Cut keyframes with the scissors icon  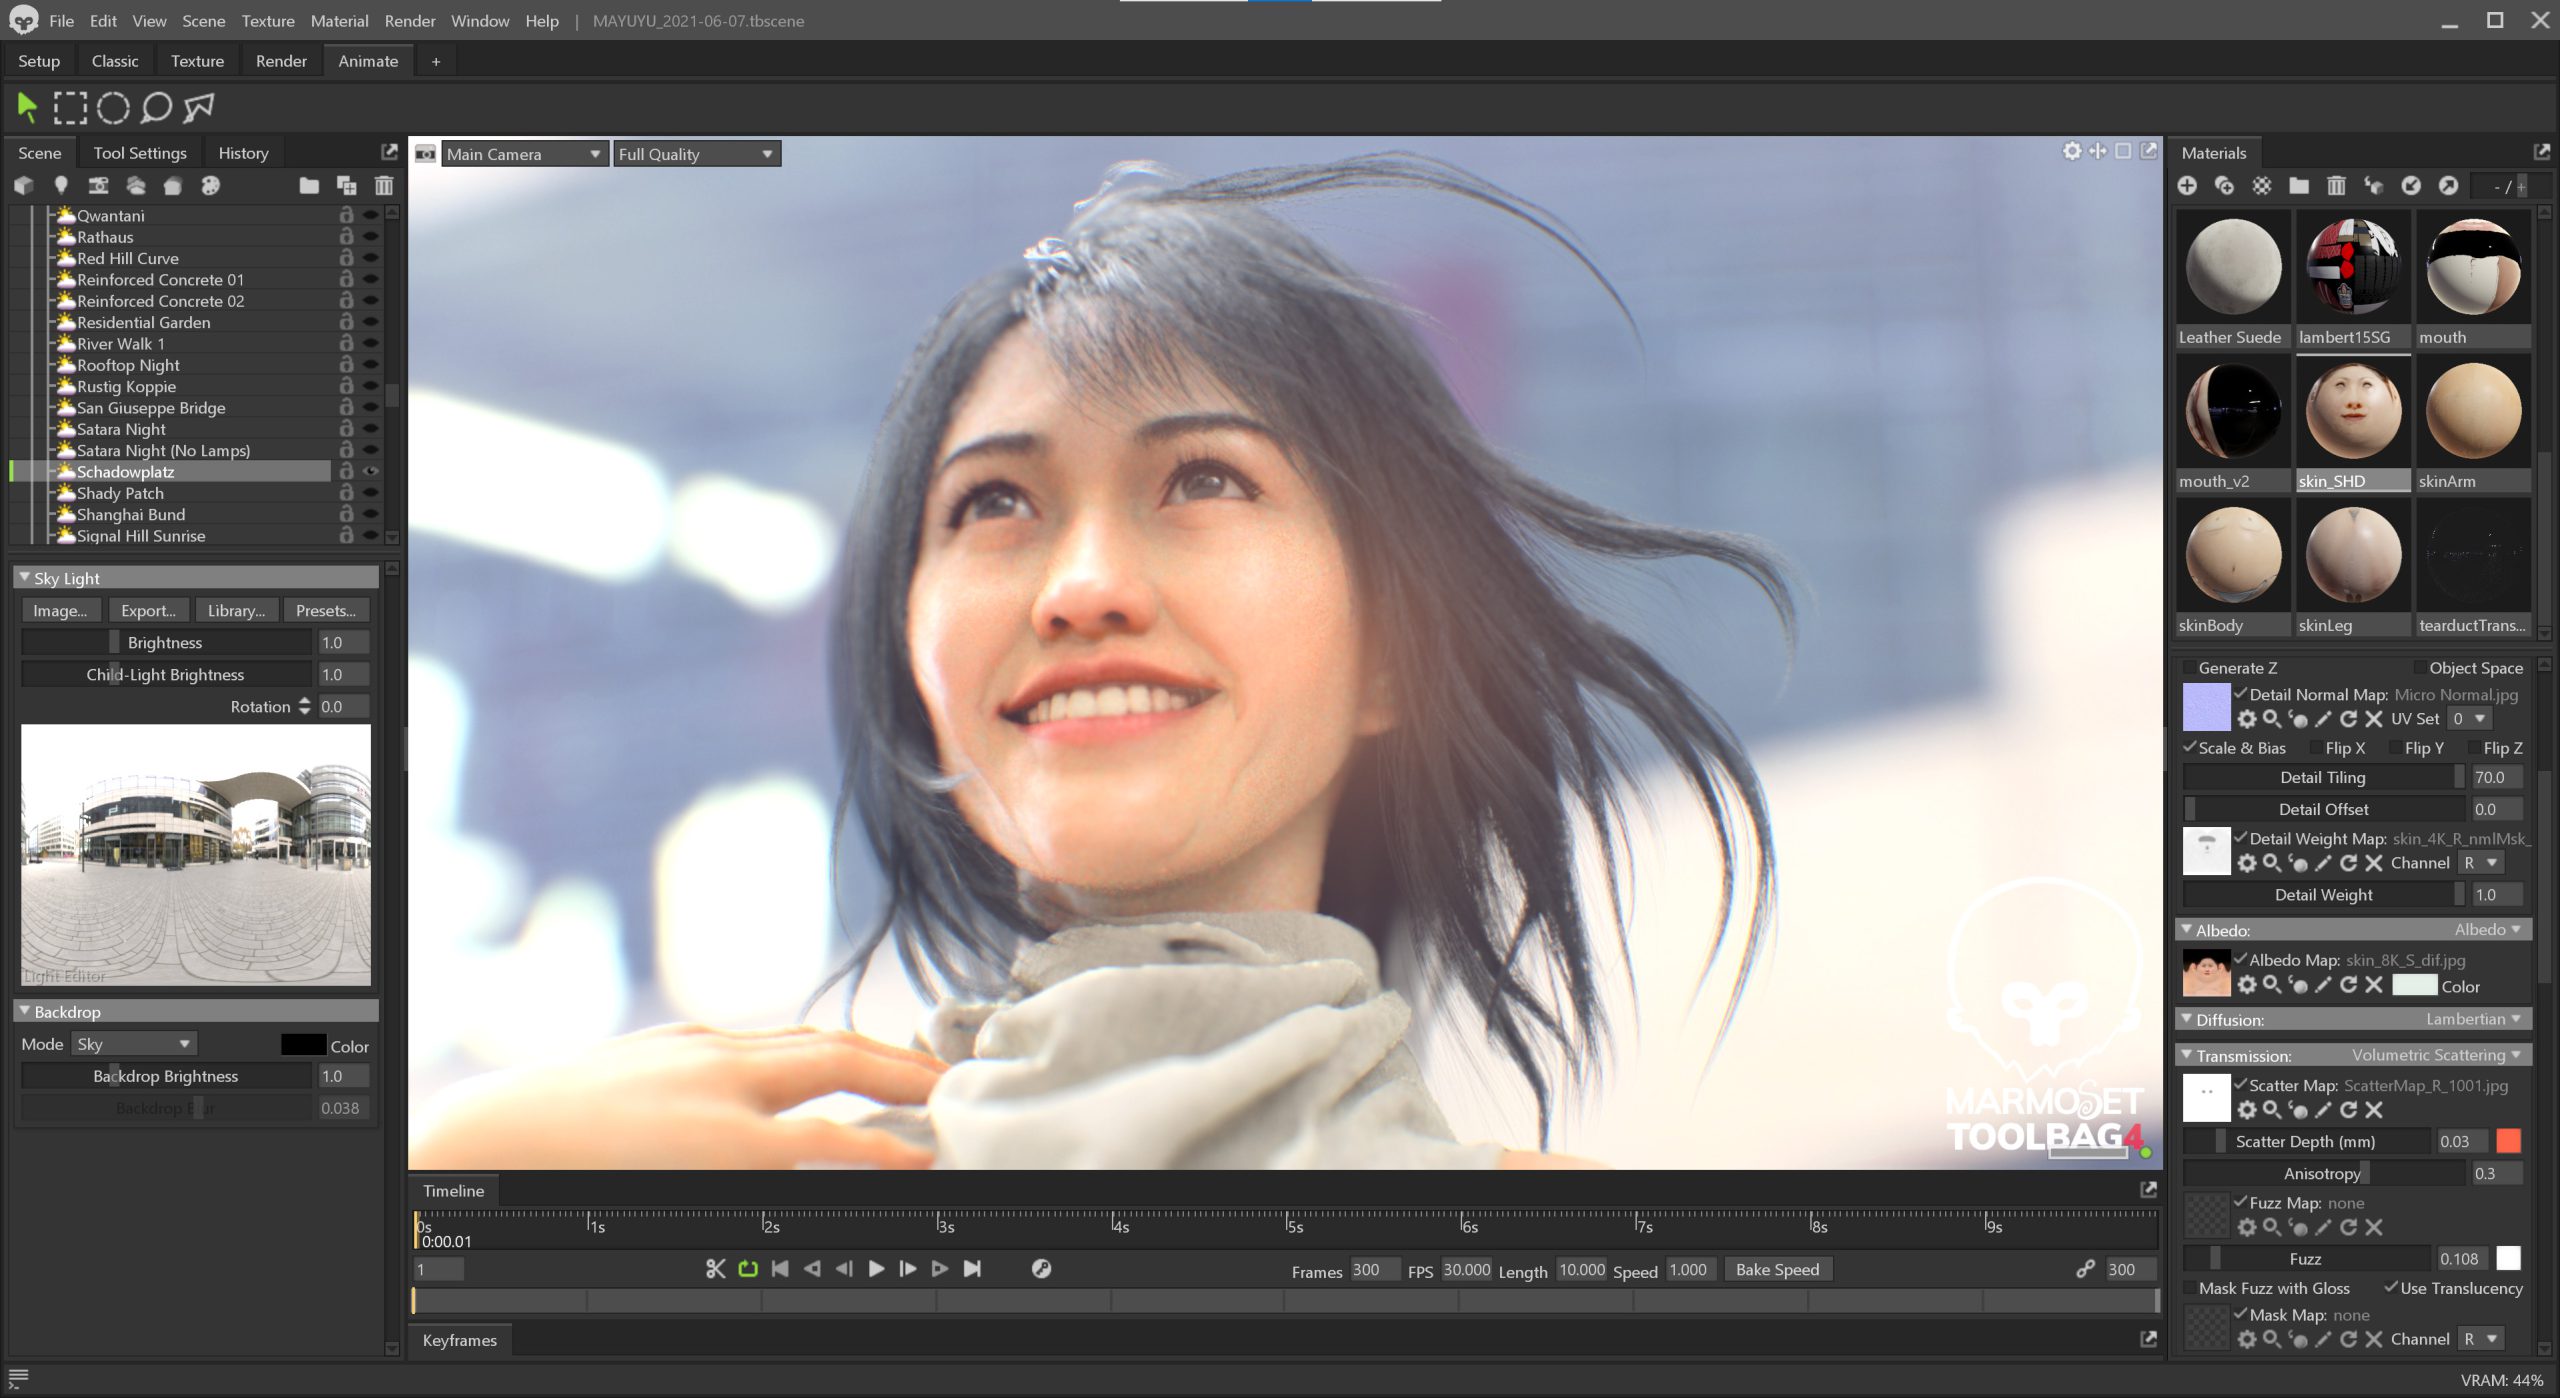click(715, 1269)
